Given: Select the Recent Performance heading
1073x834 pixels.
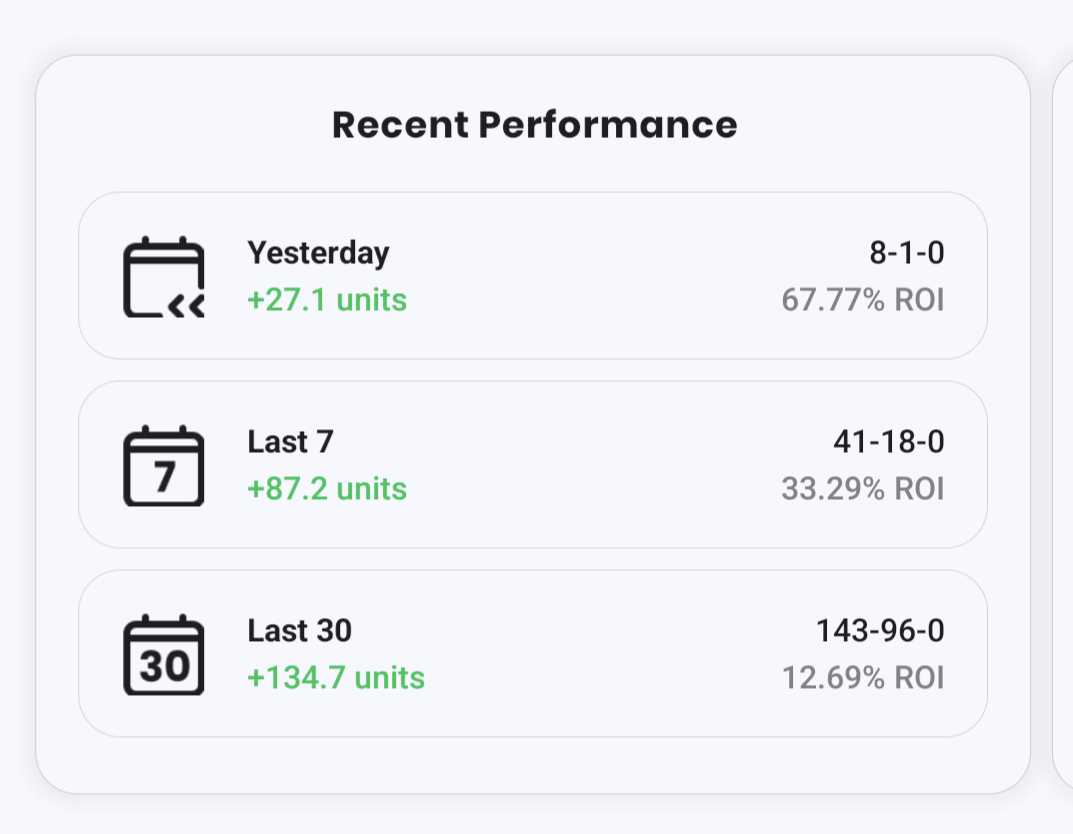Looking at the screenshot, I should coord(534,125).
